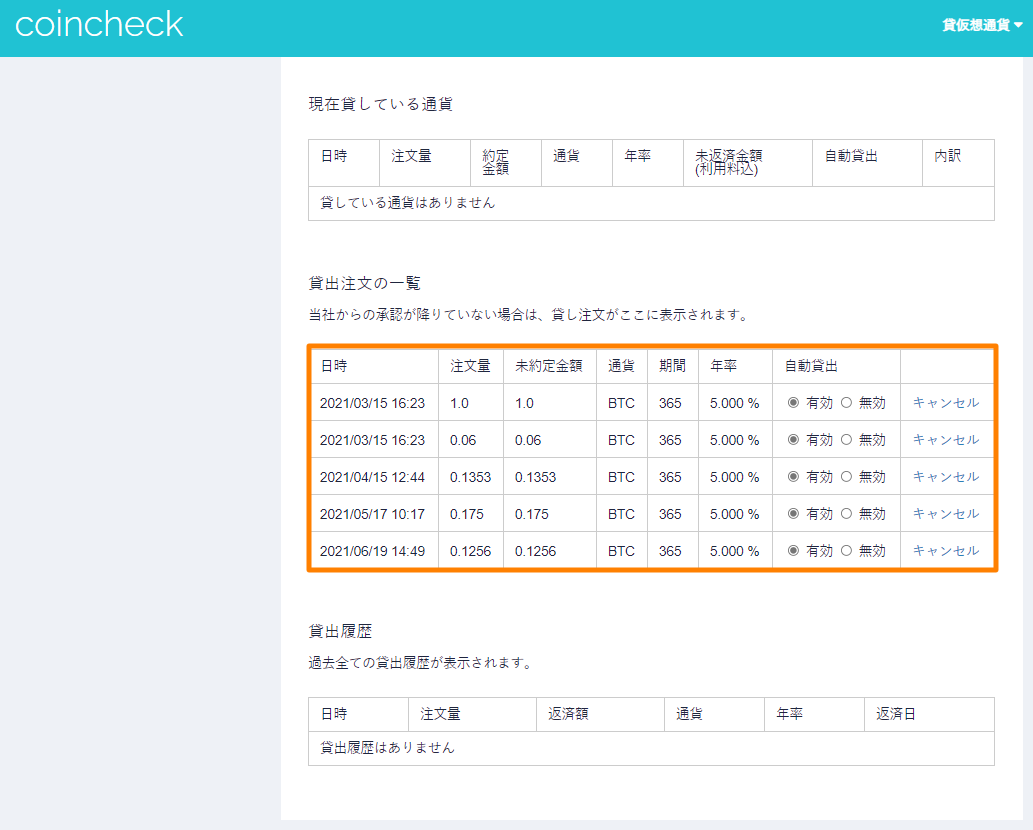Click the 返済額 column header
The width and height of the screenshot is (1033, 830).
tap(568, 713)
